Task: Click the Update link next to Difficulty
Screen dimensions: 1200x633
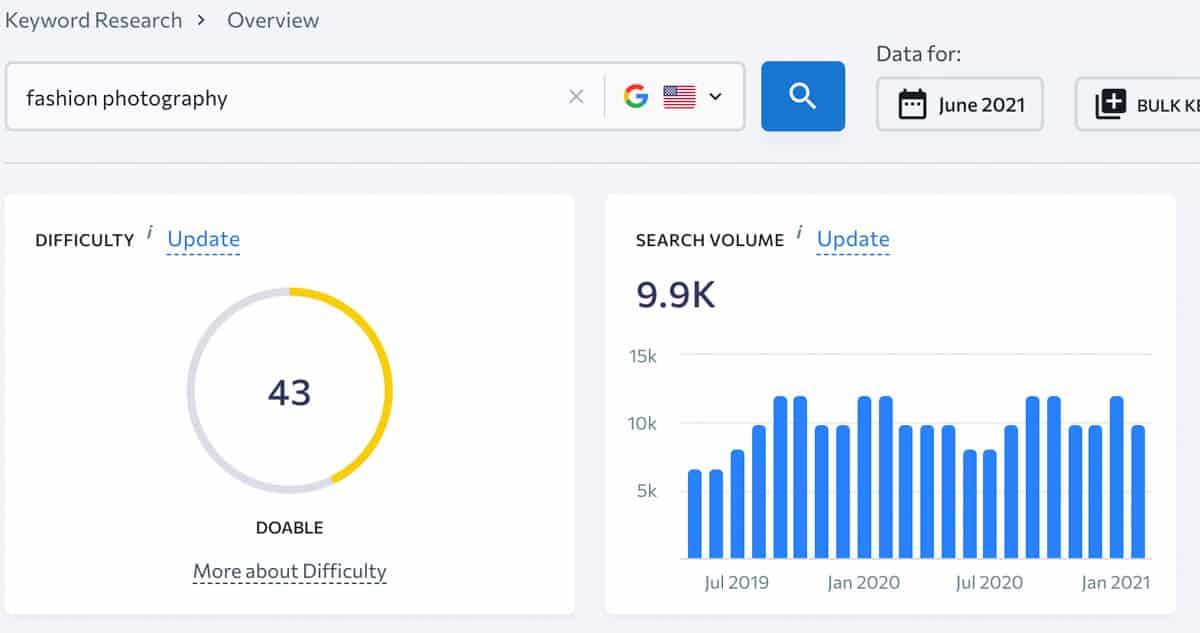Action: coord(203,239)
